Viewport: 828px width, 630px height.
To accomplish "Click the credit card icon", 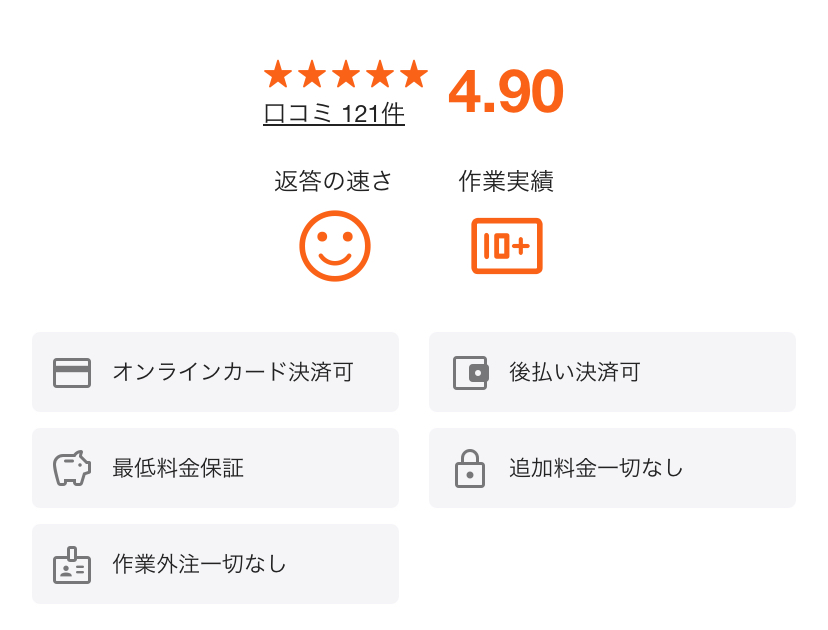I will pos(72,372).
